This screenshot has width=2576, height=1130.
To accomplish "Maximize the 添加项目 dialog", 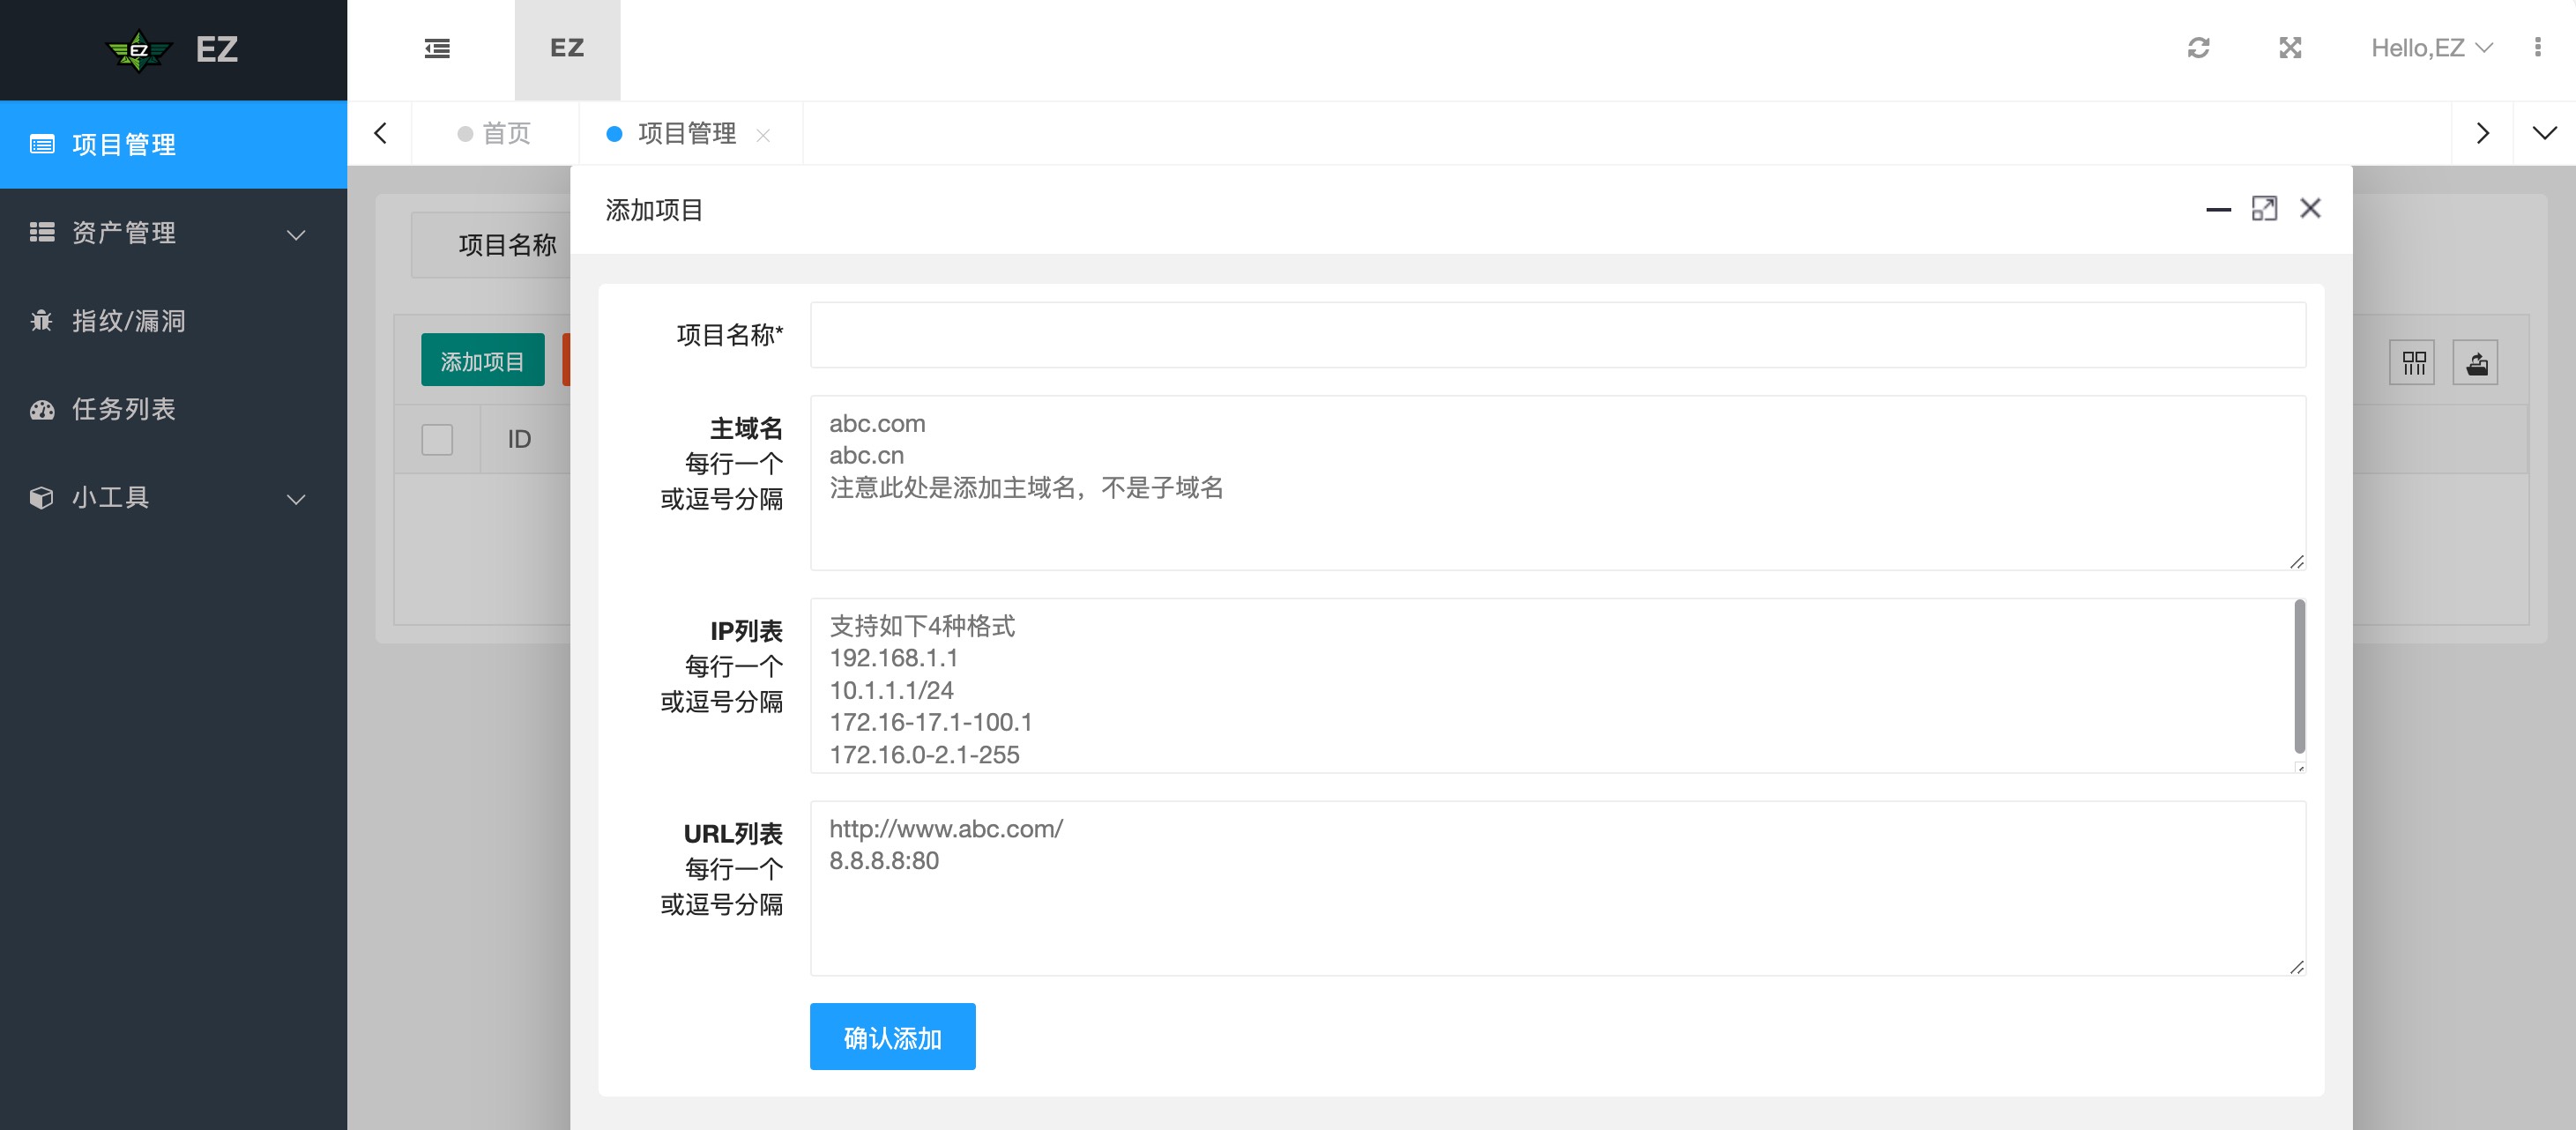I will pyautogui.click(x=2264, y=209).
